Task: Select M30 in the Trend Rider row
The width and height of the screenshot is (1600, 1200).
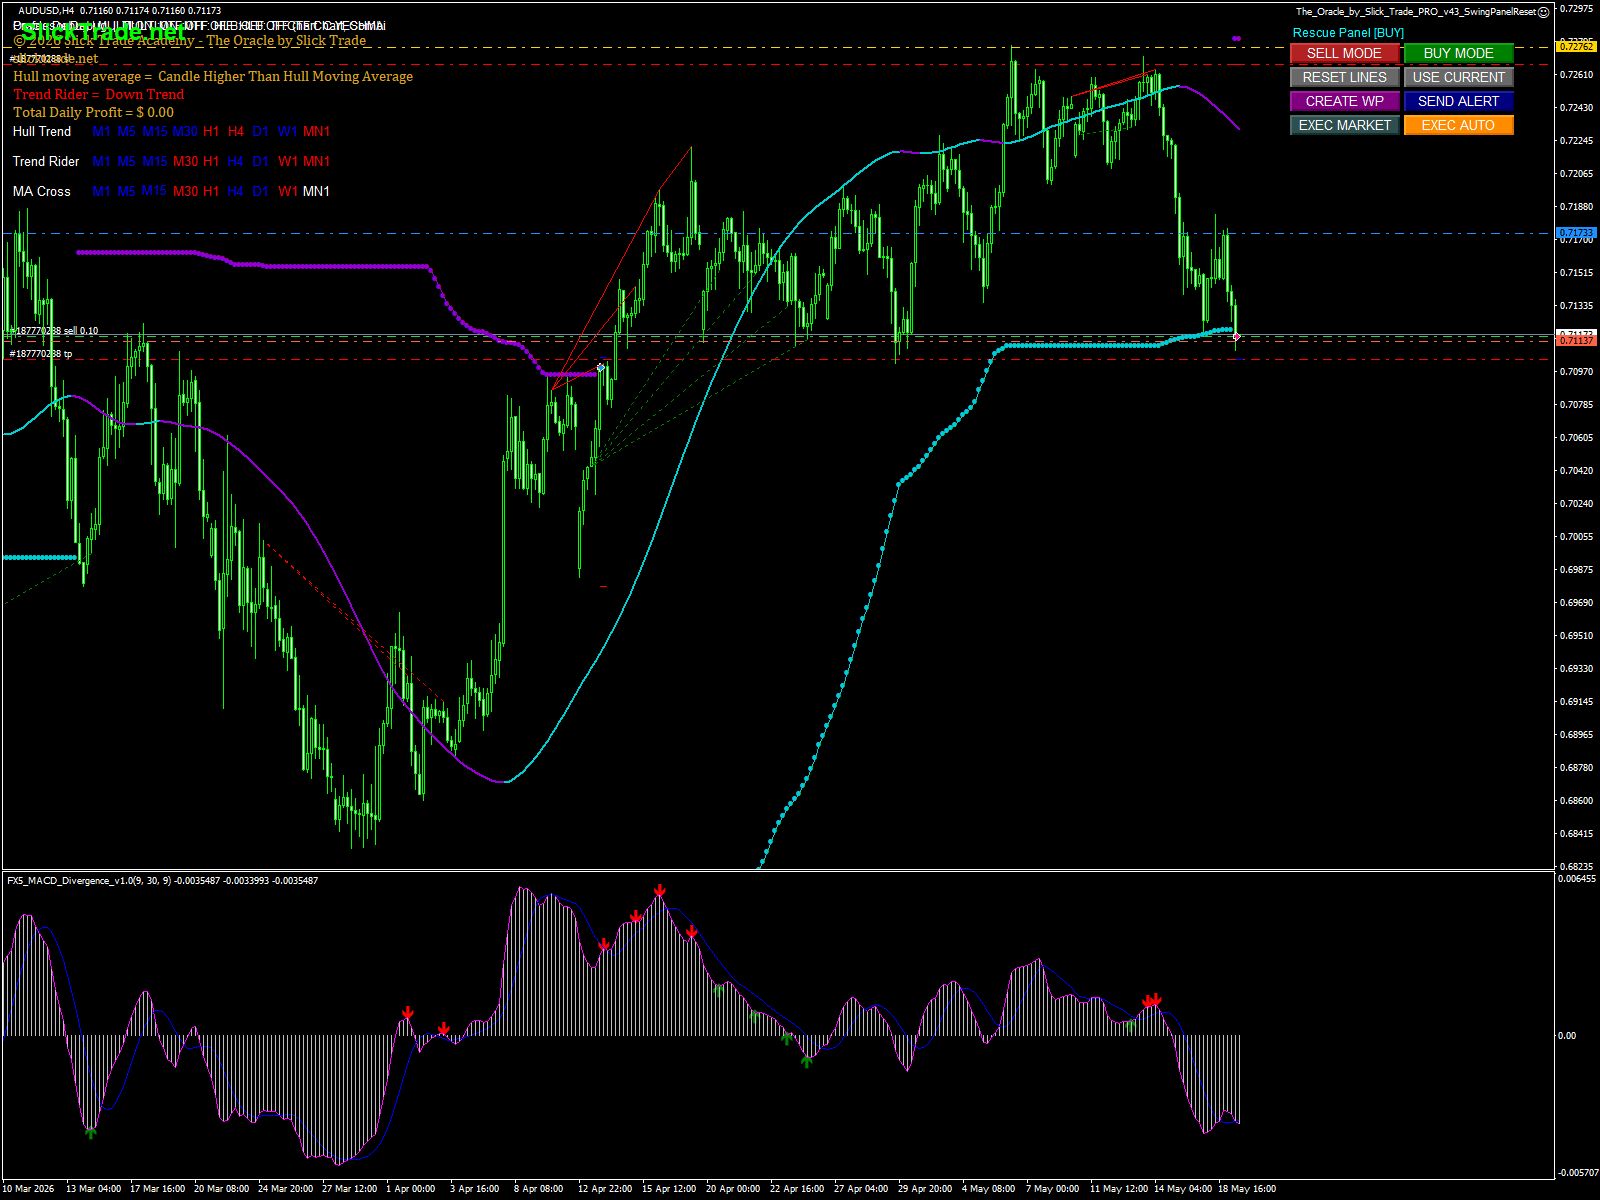Action: click(x=185, y=161)
